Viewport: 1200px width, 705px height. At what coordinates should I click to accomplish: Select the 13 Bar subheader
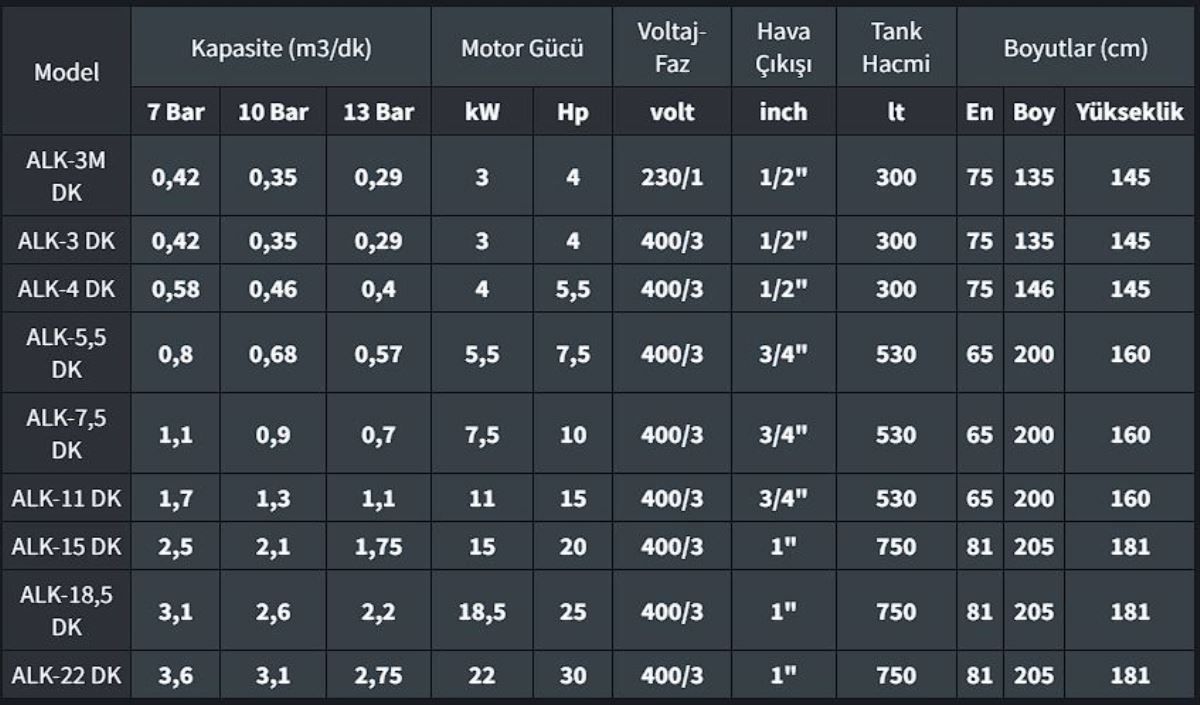[377, 112]
